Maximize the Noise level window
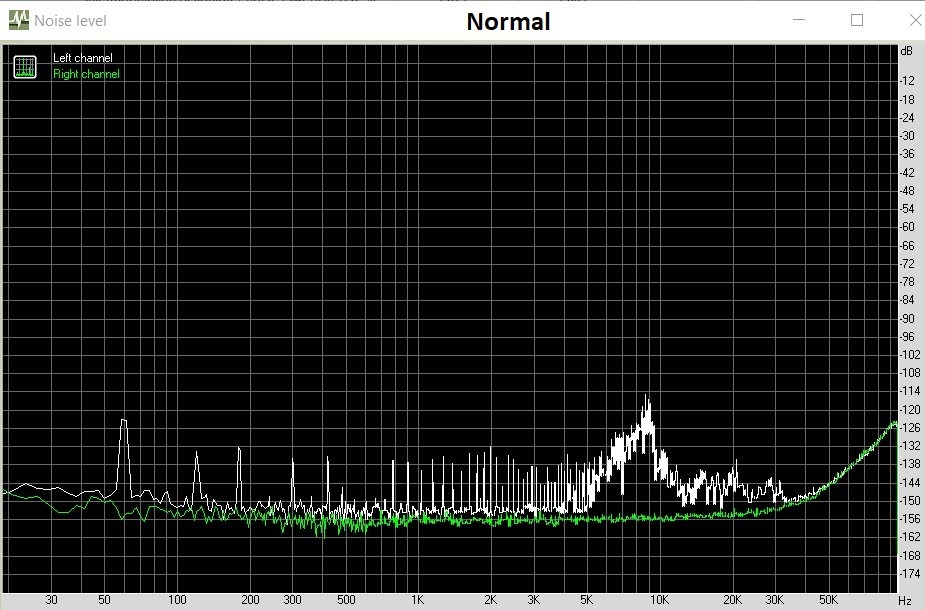Viewport: 925px width, 610px height. pyautogui.click(x=857, y=20)
